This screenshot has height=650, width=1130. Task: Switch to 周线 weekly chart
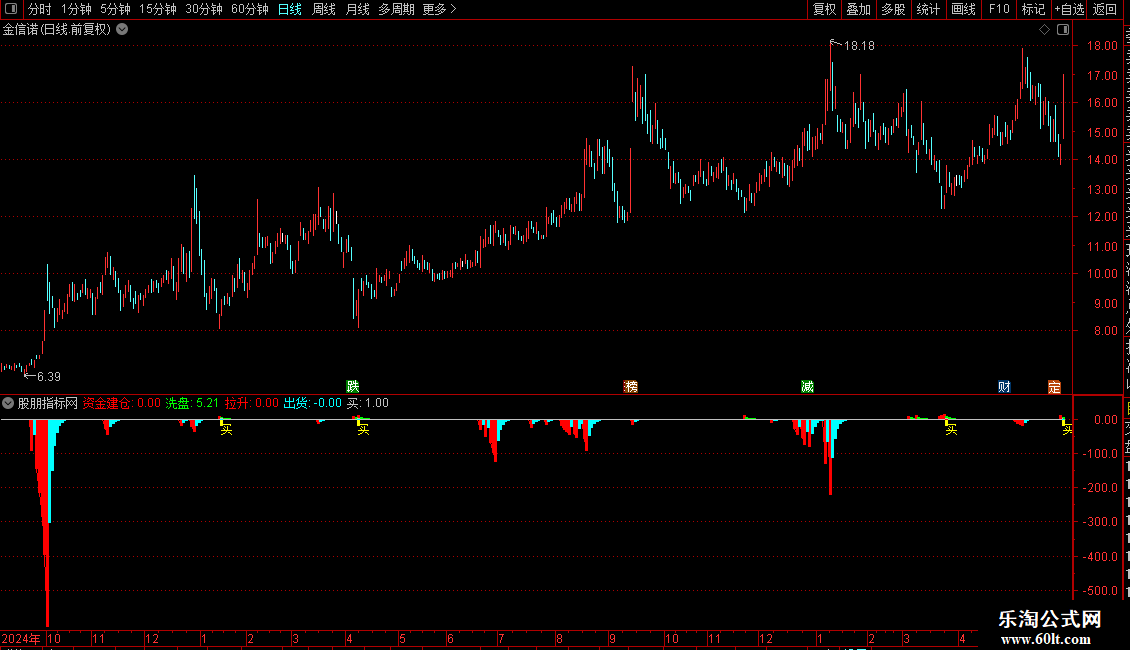324,9
